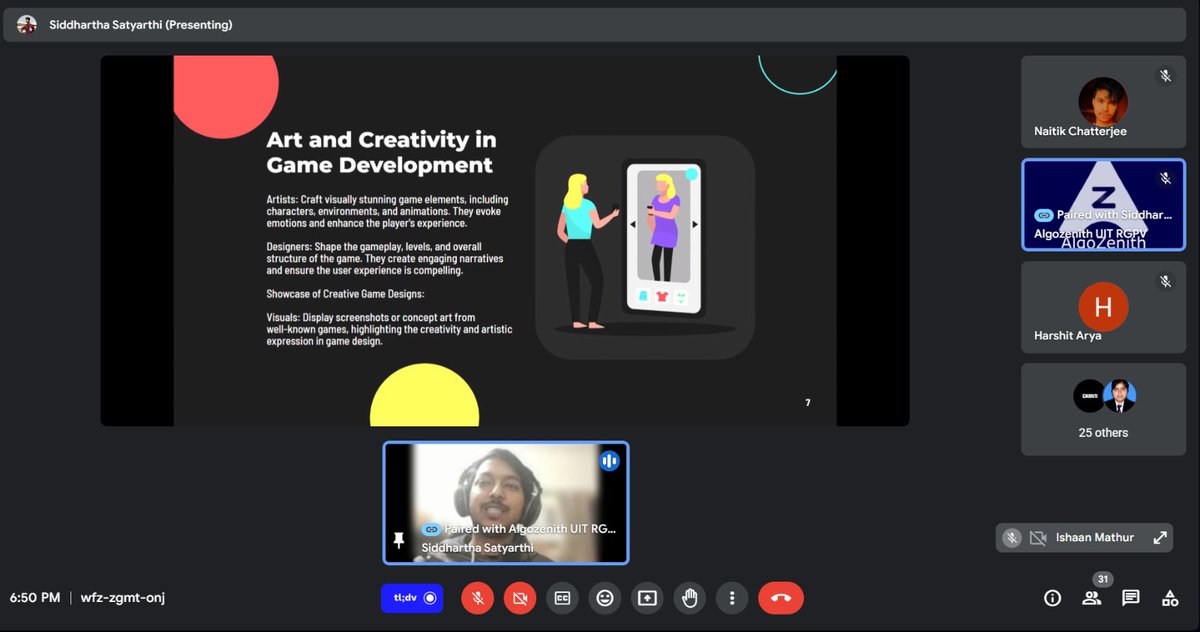This screenshot has width=1200, height=632.
Task: Select Harshit Arya participant tile
Action: [x=1103, y=307]
